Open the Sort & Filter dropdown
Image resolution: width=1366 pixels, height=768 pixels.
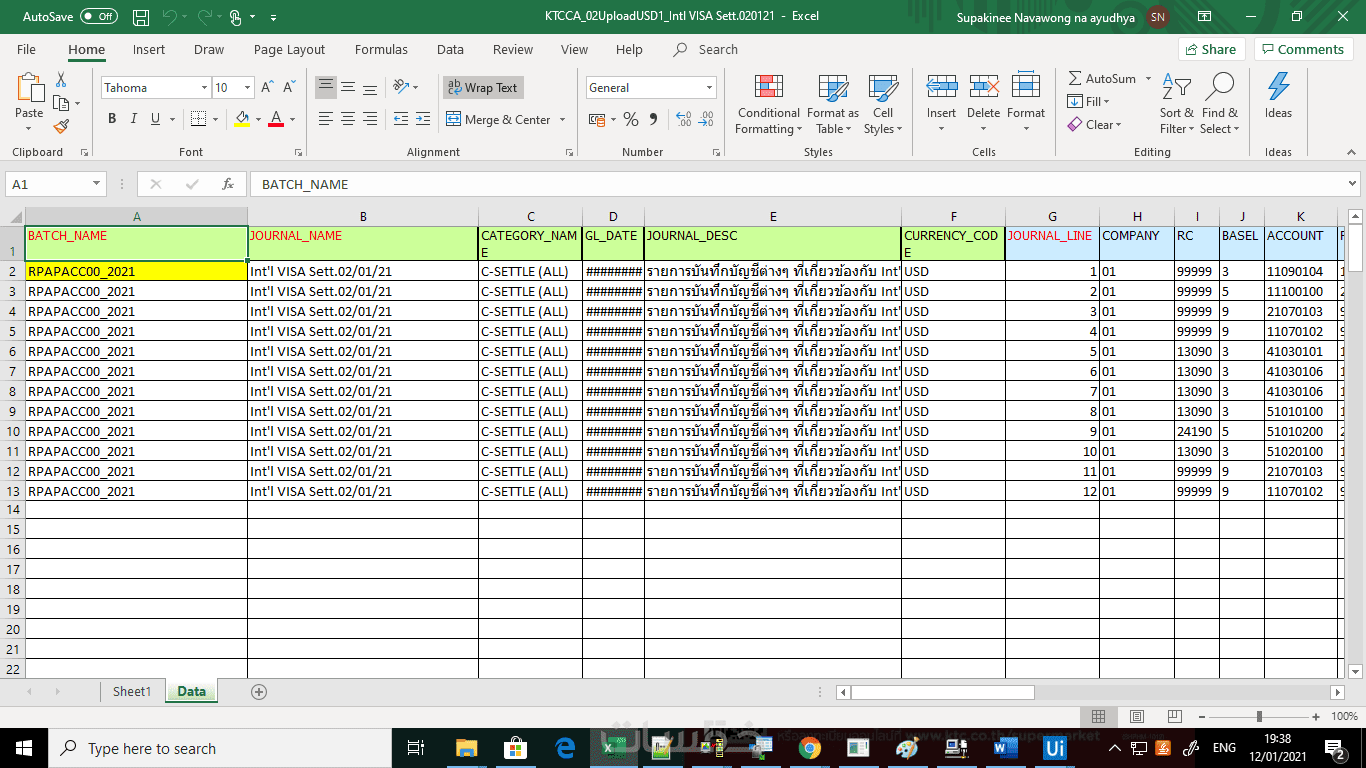coord(1176,104)
